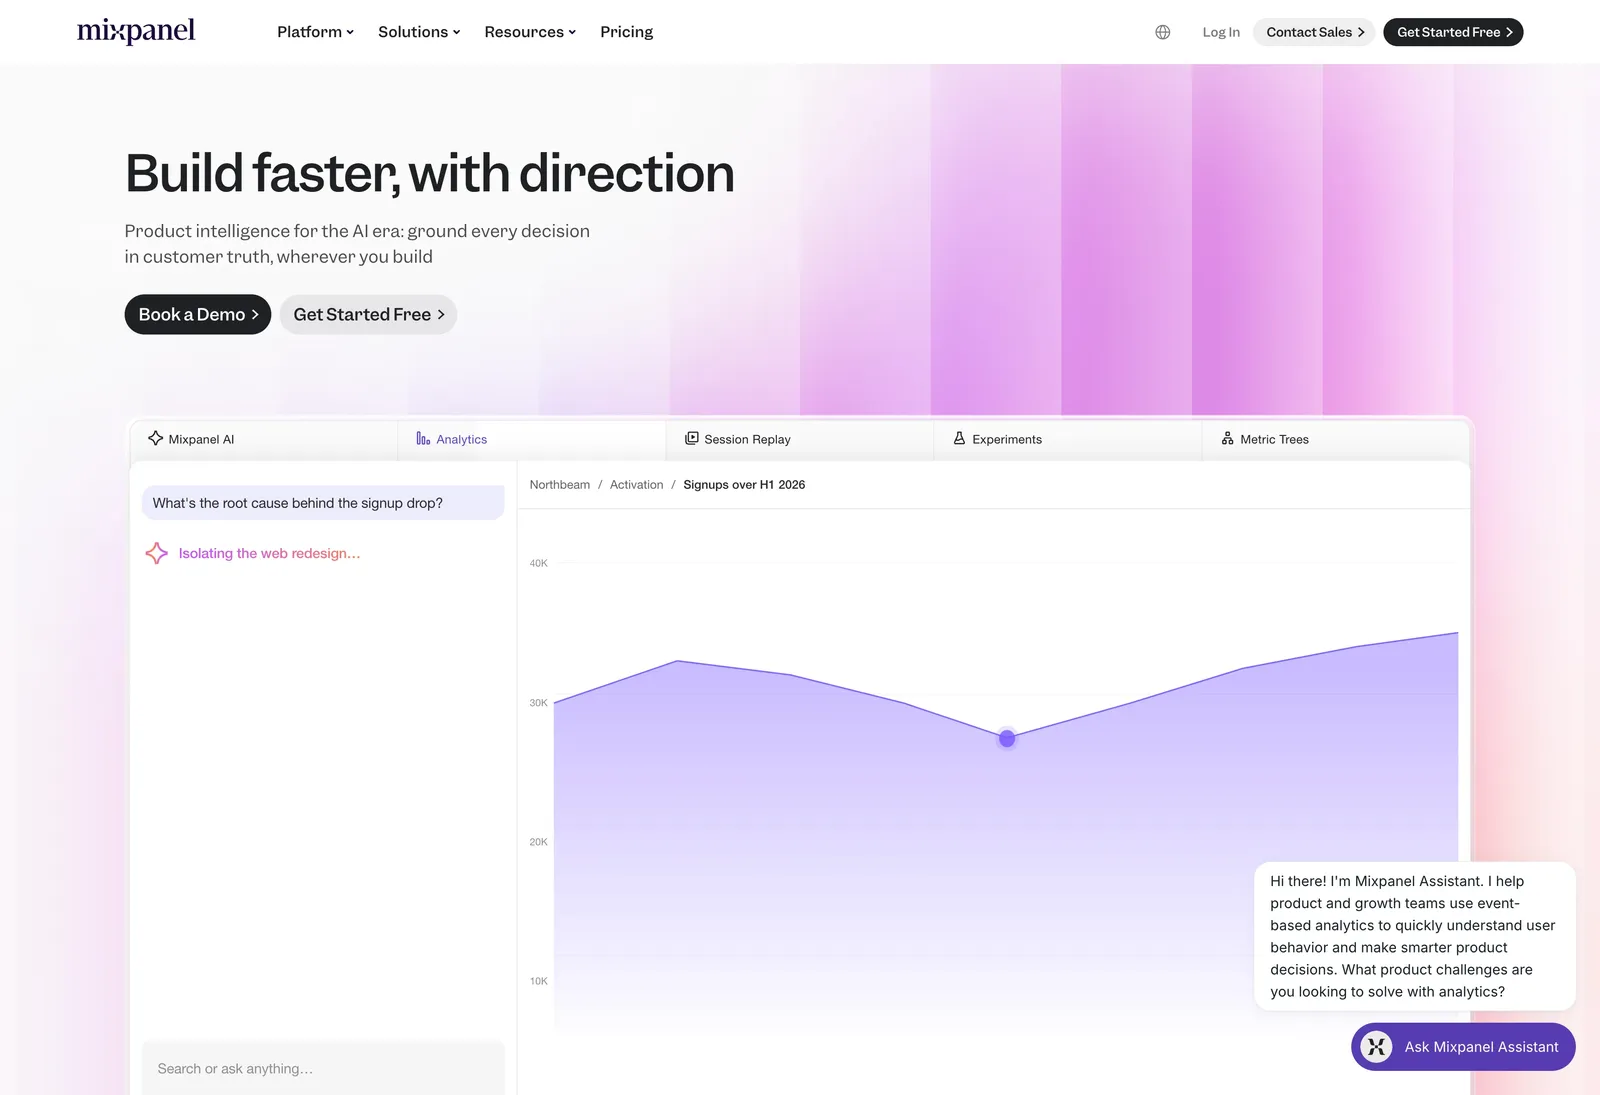This screenshot has height=1095, width=1600.
Task: Click Signups over H1 2026 breadcrumb
Action: [x=744, y=485]
